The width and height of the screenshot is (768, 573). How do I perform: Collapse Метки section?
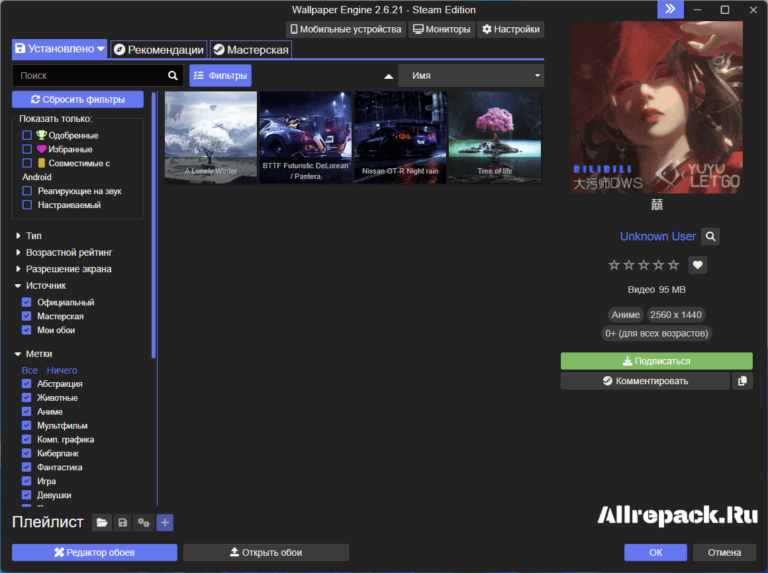coord(33,354)
